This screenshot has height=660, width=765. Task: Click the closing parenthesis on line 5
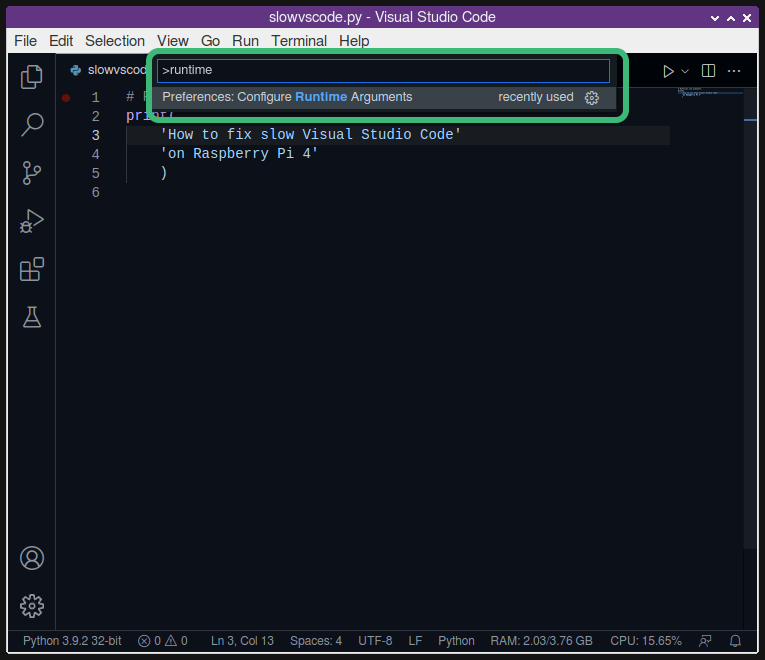[164, 173]
